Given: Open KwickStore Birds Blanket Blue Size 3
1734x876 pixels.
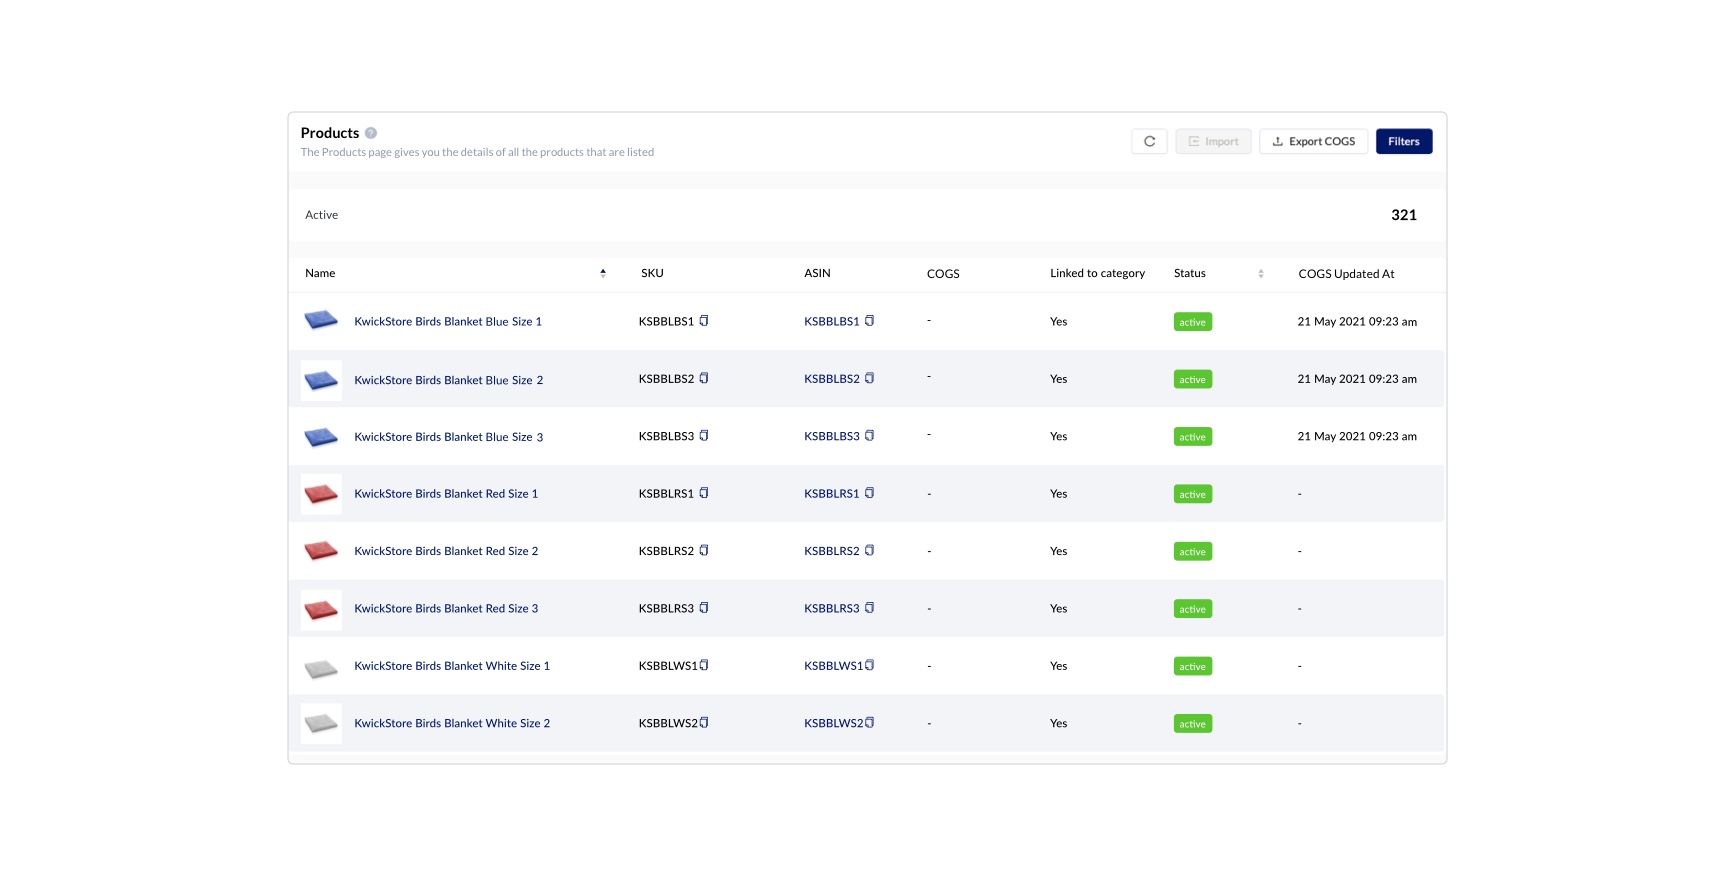Looking at the screenshot, I should pyautogui.click(x=449, y=437).
